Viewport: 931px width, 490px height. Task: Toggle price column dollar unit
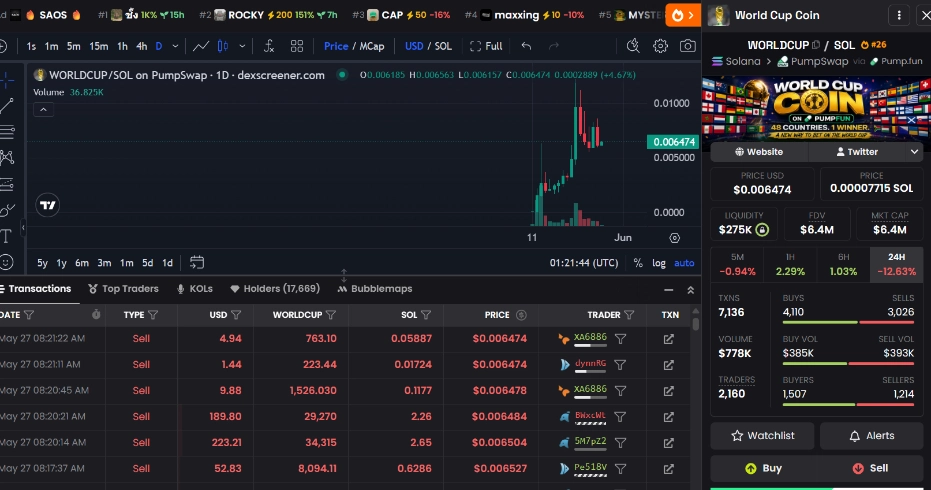[x=521, y=315]
